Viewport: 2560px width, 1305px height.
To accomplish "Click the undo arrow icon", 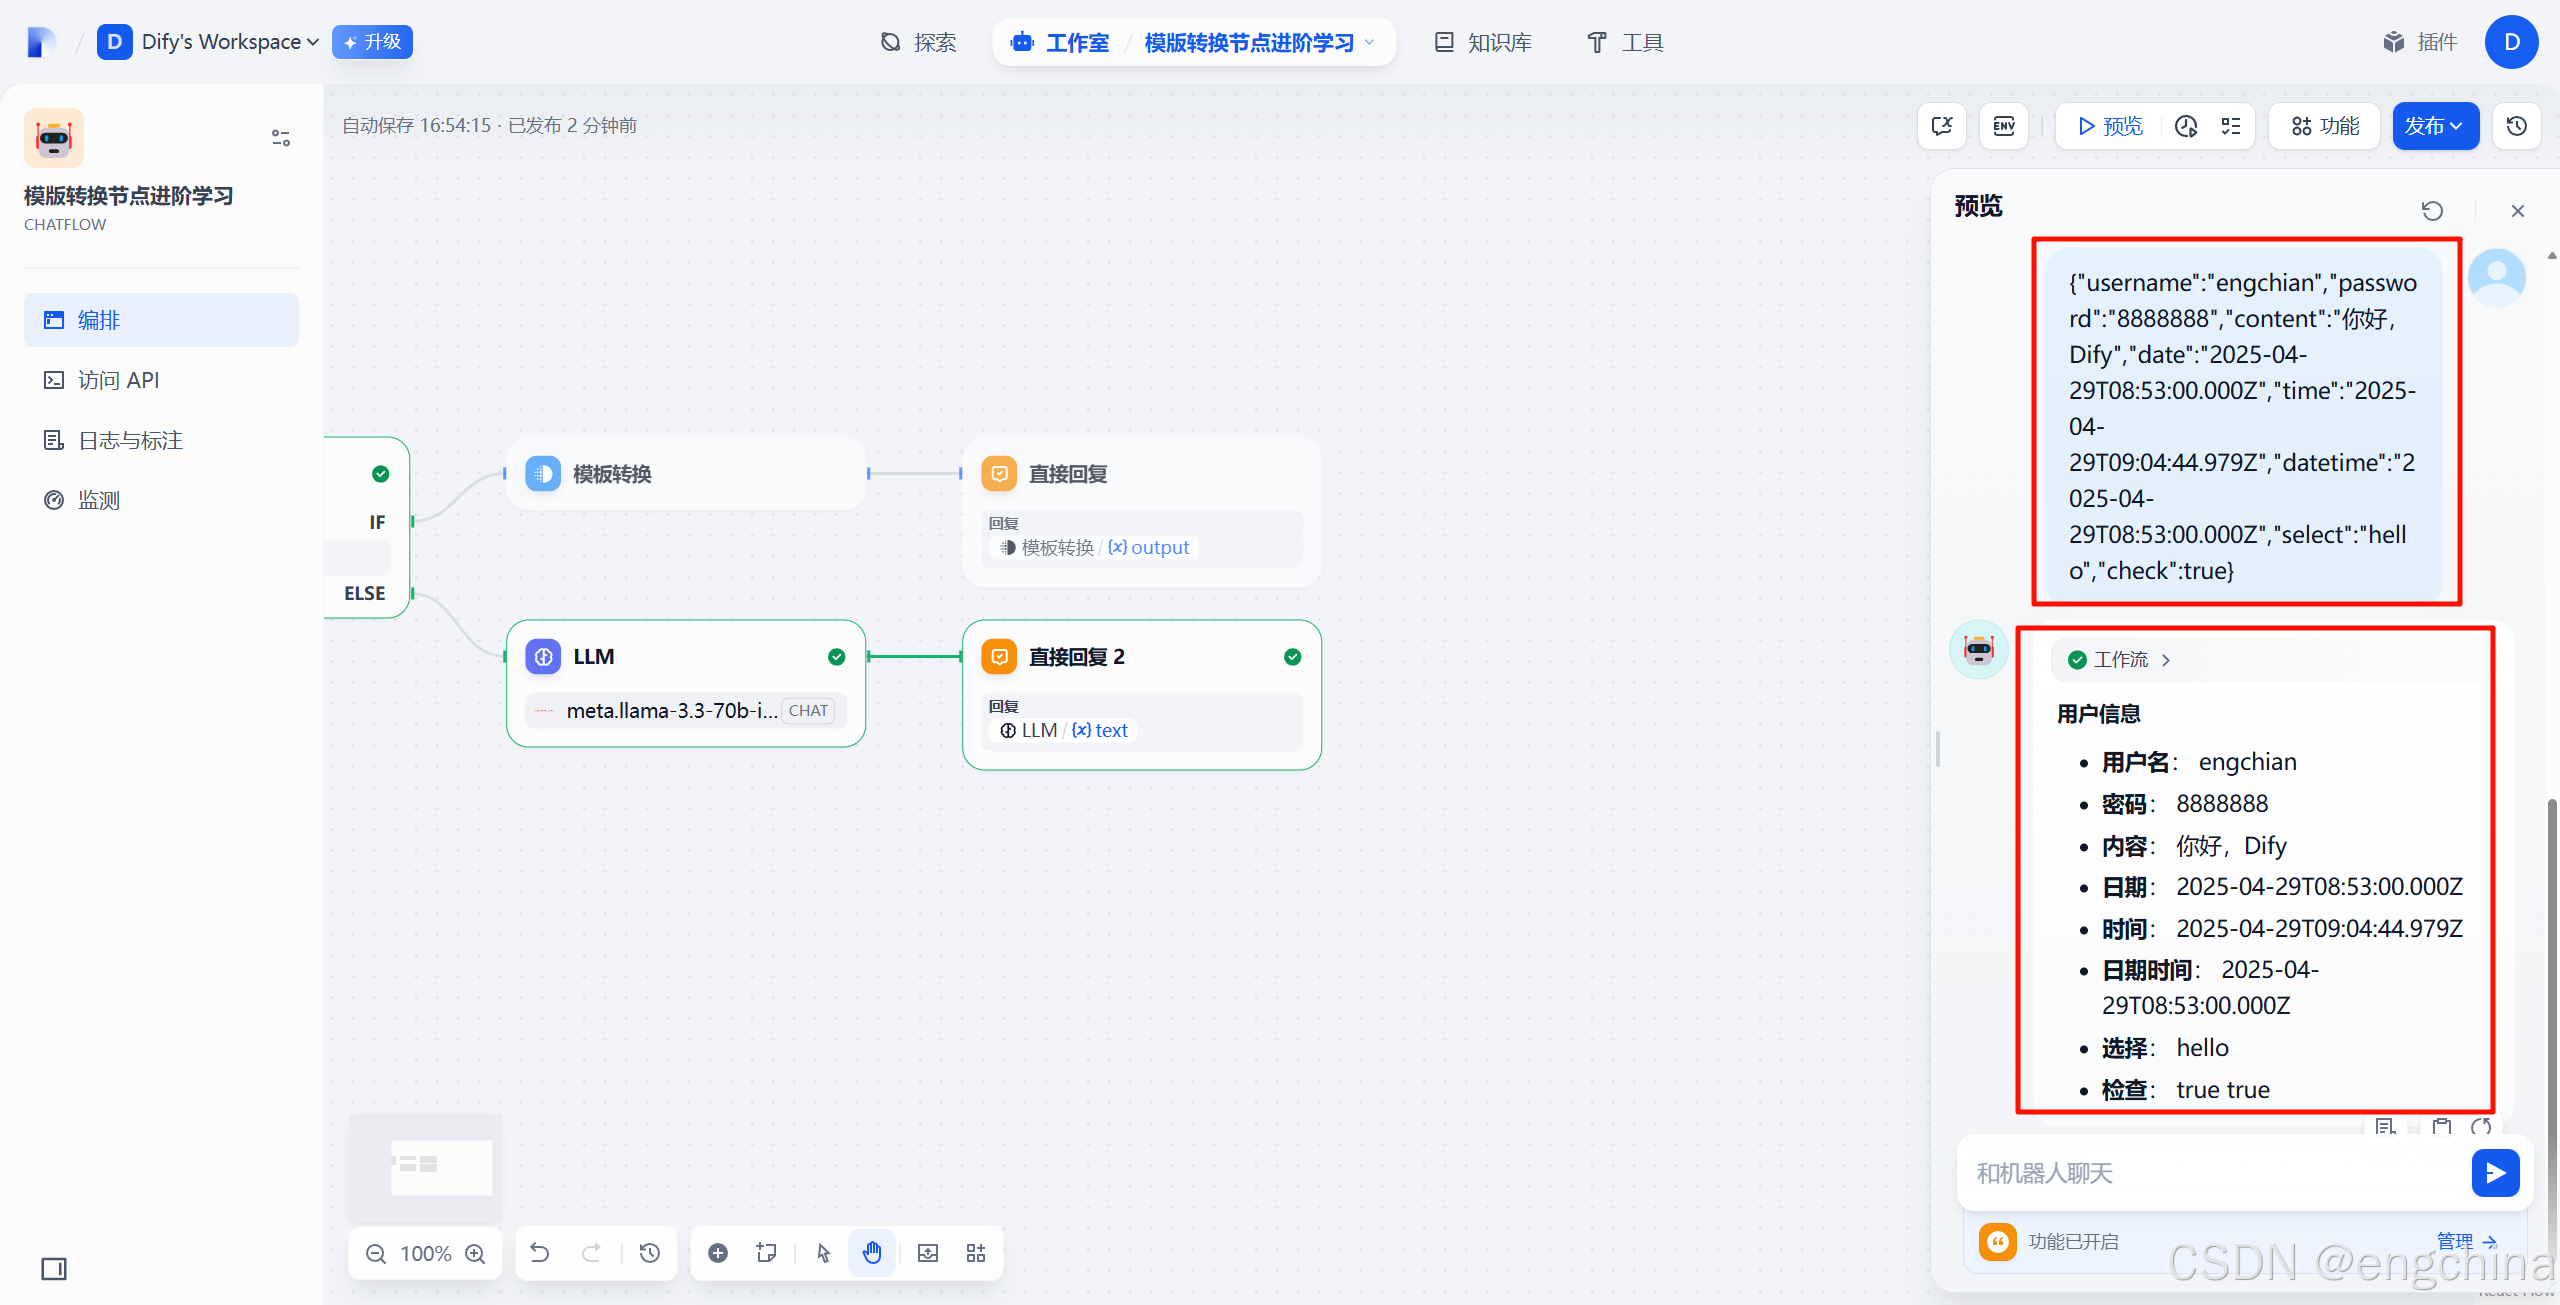I will coord(540,1253).
